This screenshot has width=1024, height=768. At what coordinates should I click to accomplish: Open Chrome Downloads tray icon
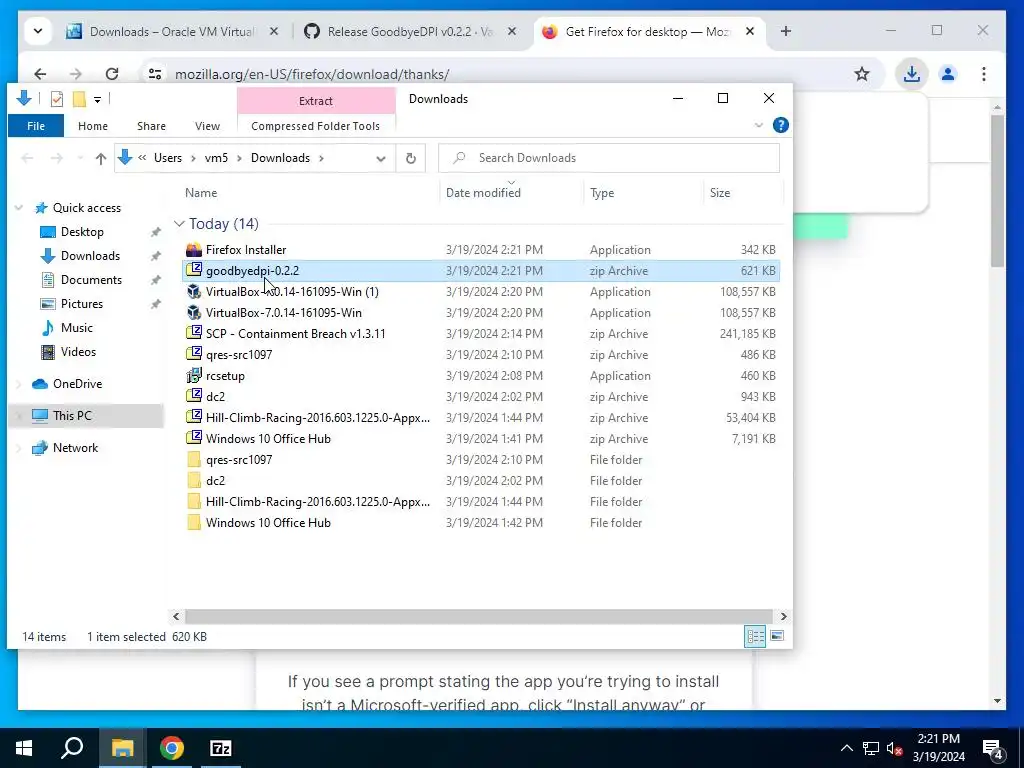pyautogui.click(x=912, y=74)
